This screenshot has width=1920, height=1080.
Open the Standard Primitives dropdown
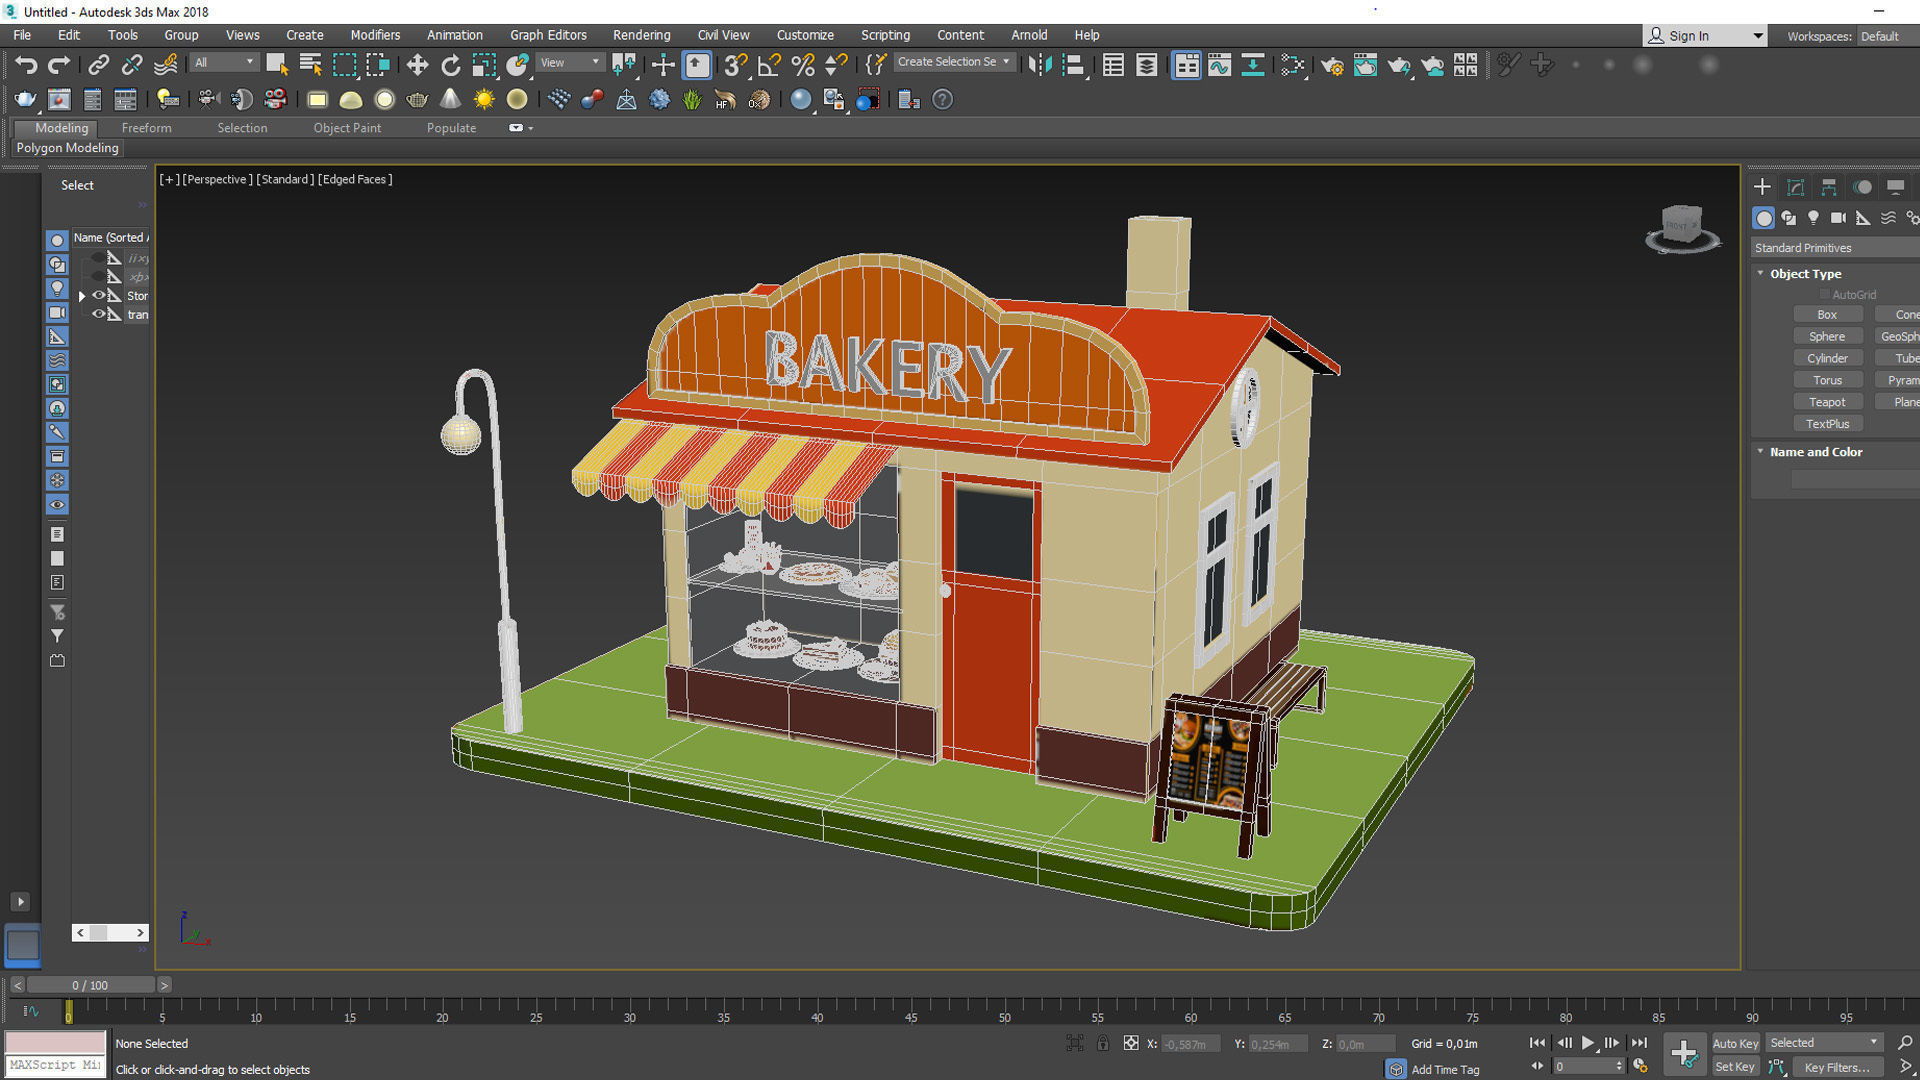point(1836,247)
